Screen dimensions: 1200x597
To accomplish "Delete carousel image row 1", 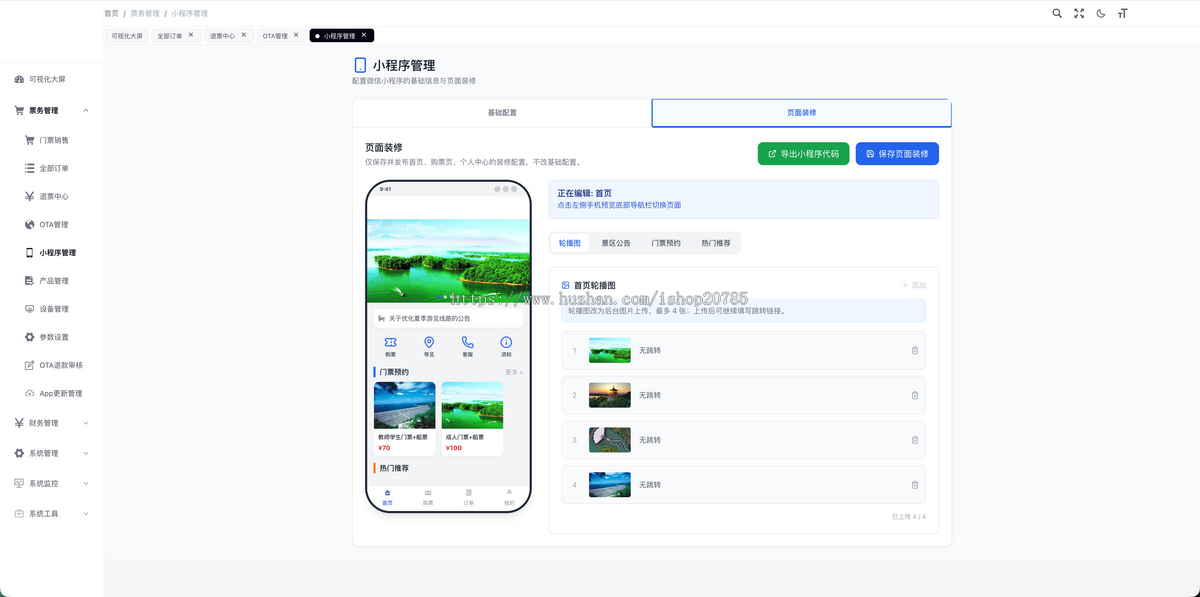I will coord(915,350).
